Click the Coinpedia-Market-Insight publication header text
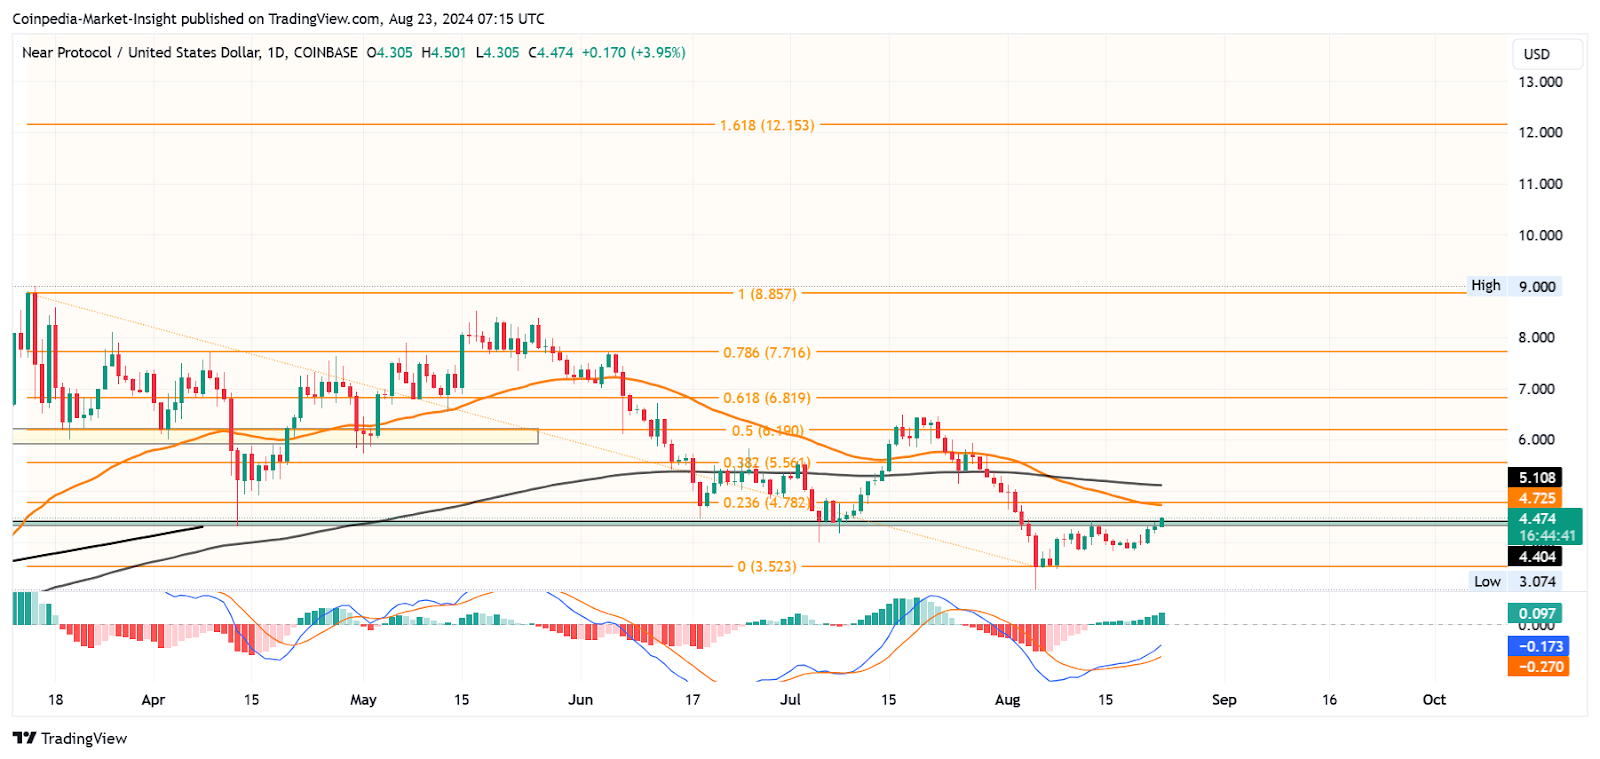The width and height of the screenshot is (1600, 759). click(278, 19)
